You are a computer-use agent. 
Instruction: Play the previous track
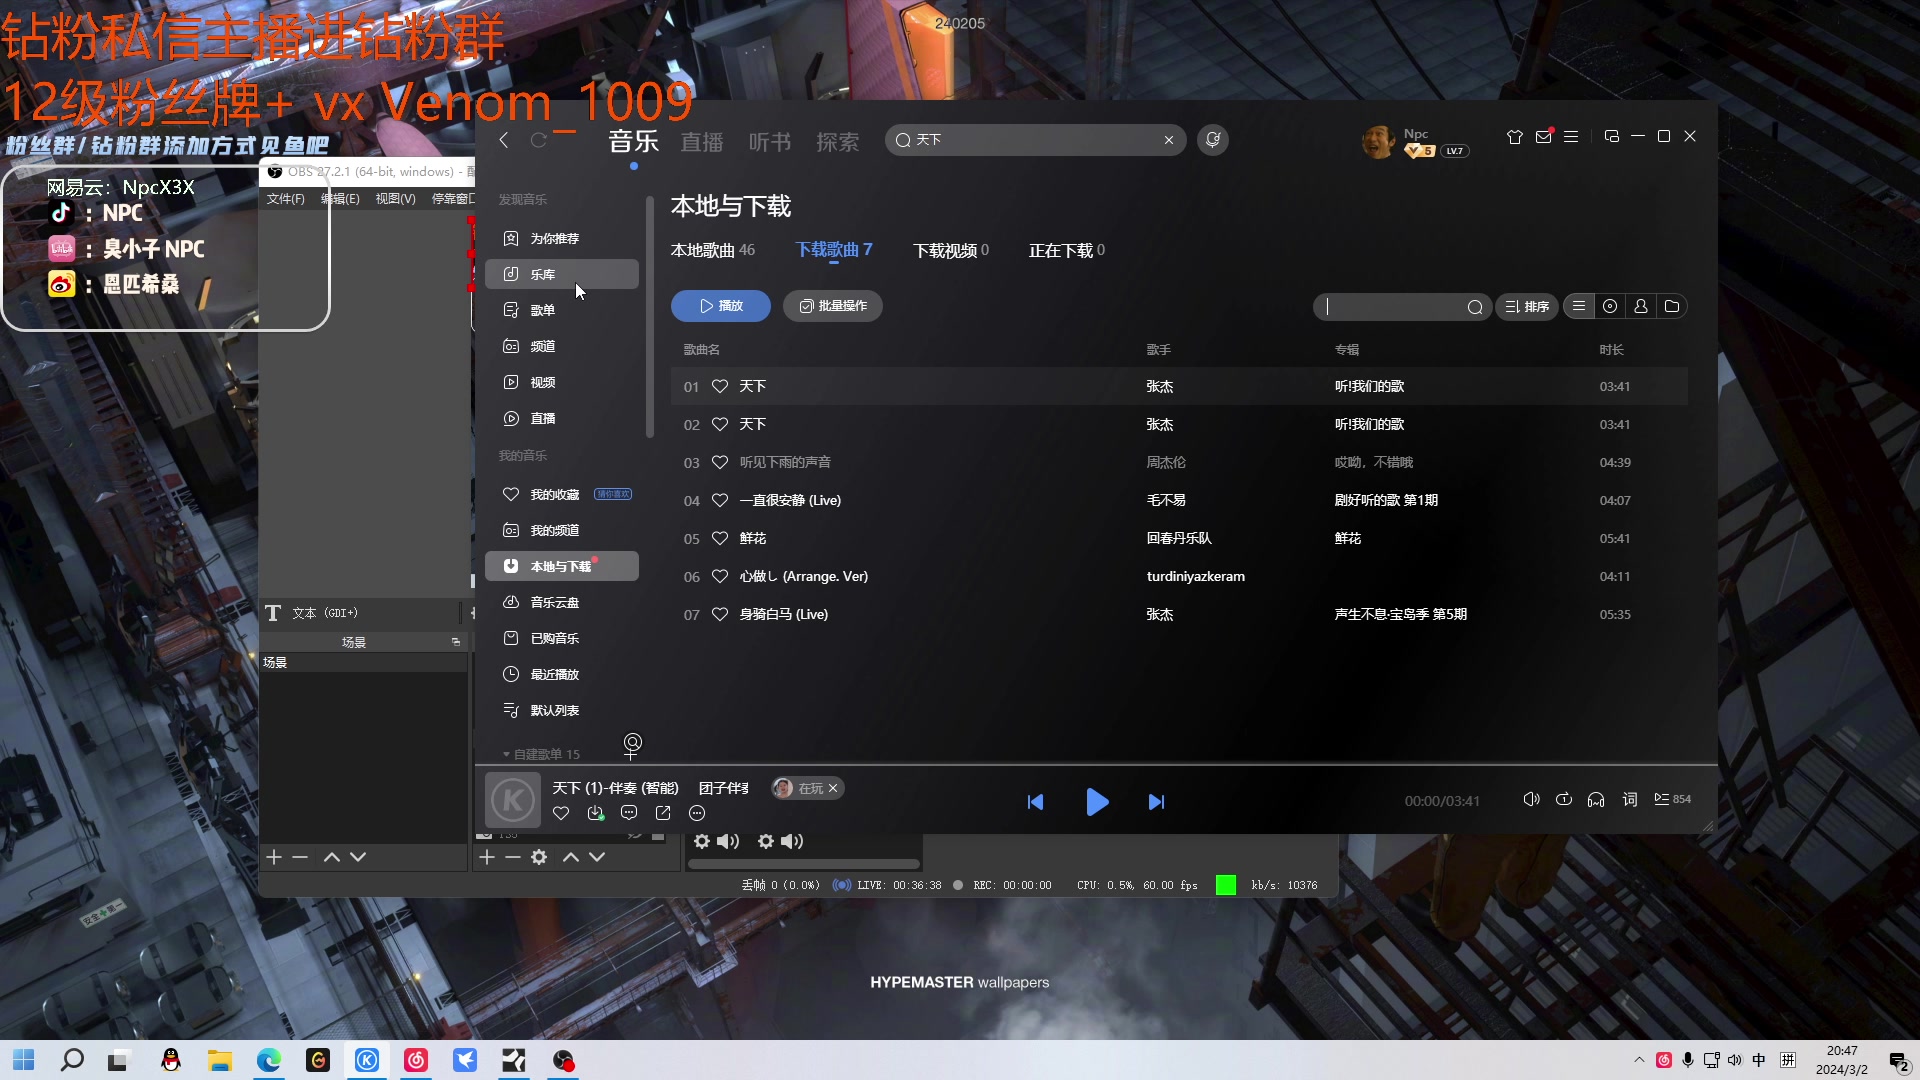click(x=1036, y=802)
